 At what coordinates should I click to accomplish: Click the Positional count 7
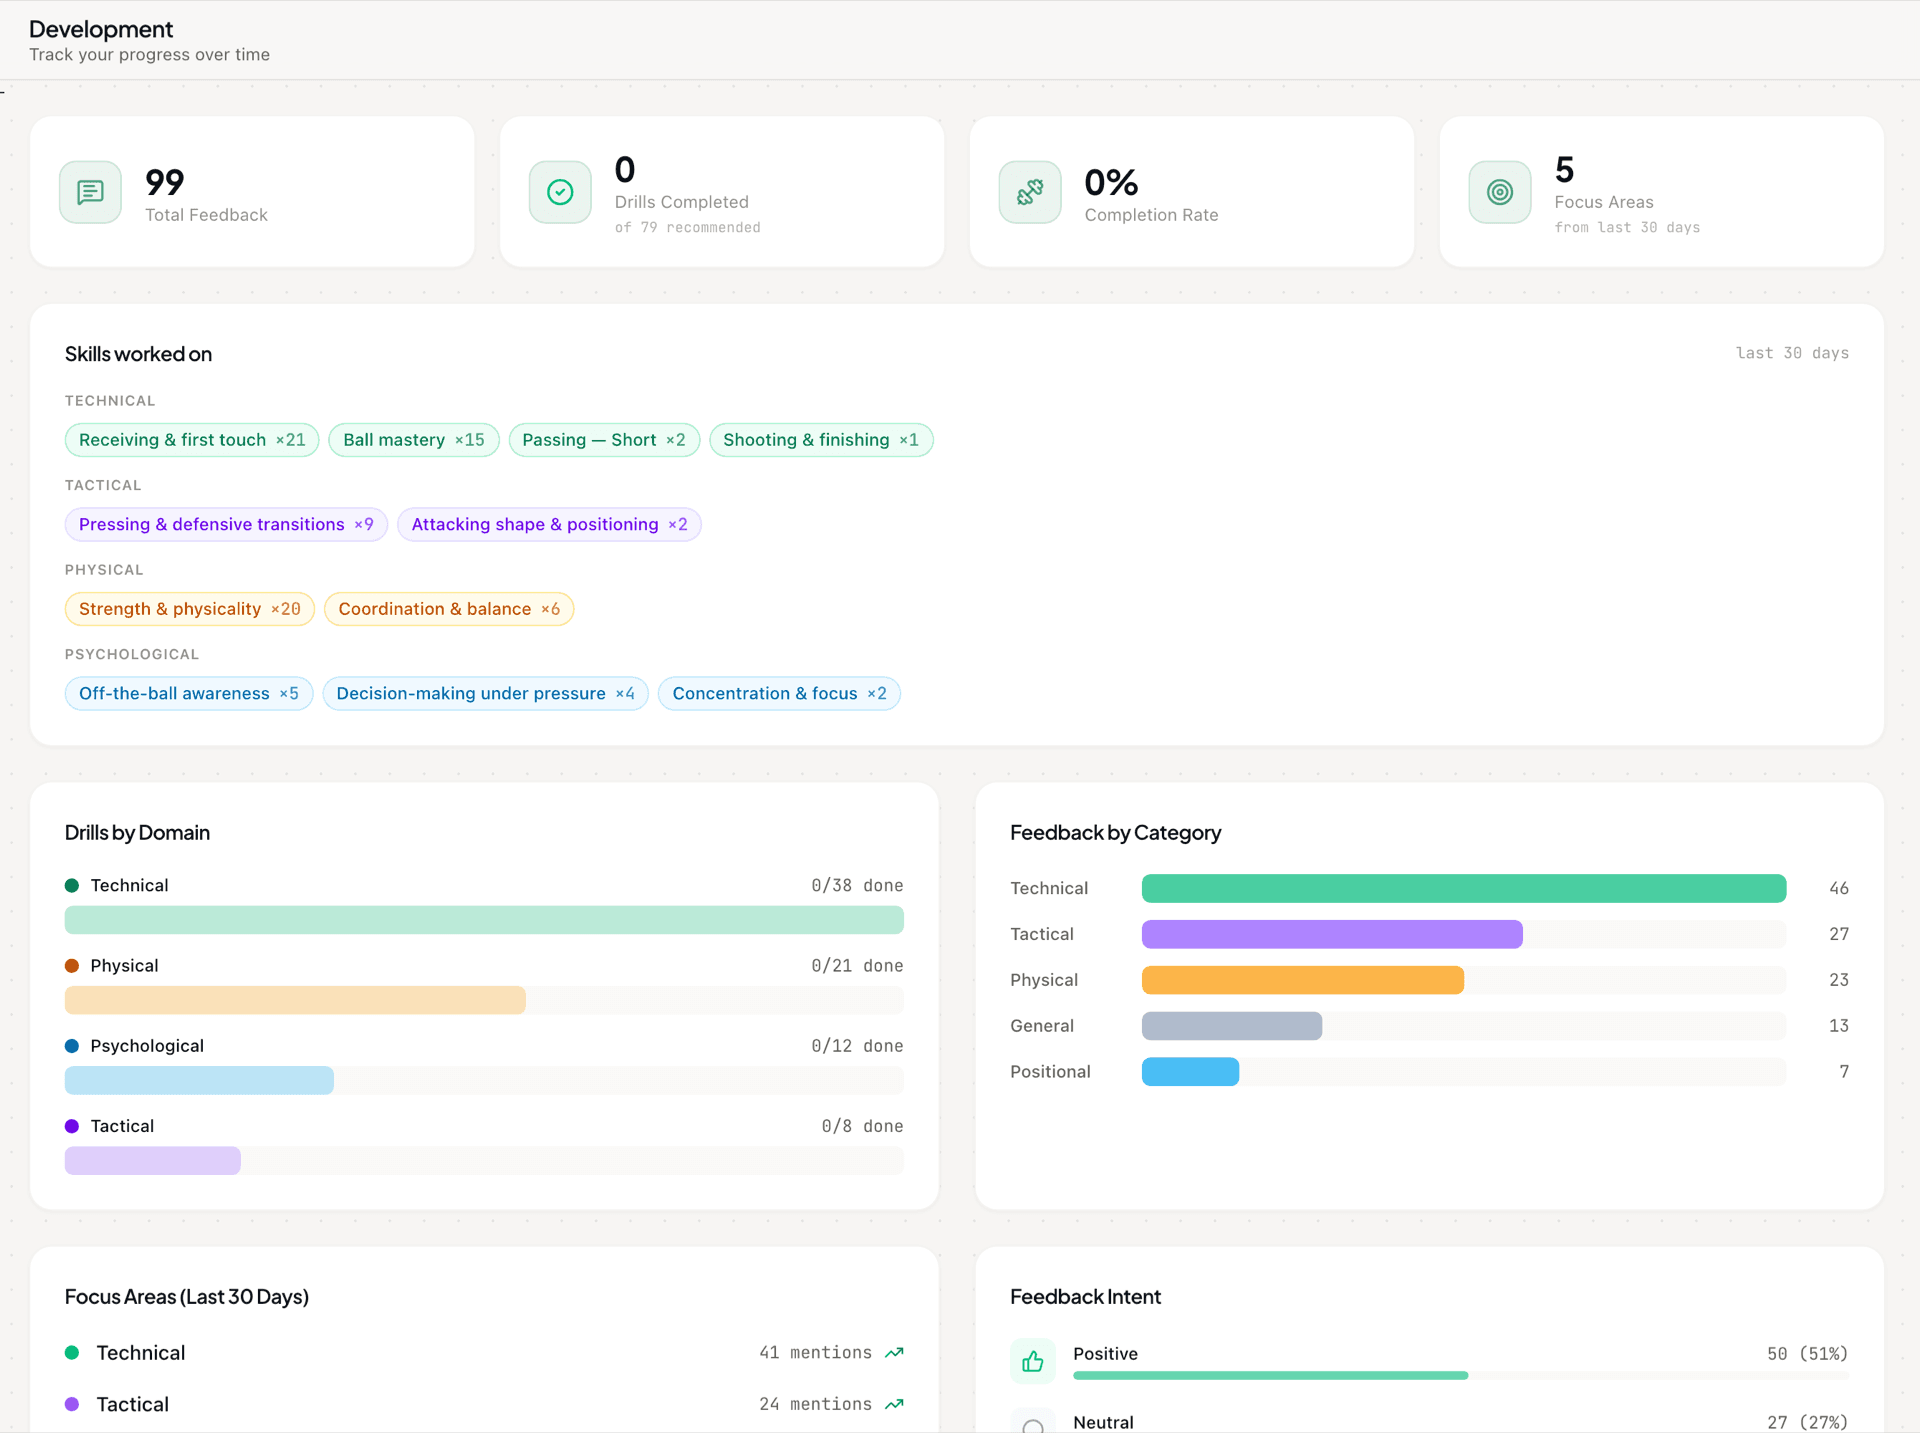click(x=1844, y=1072)
